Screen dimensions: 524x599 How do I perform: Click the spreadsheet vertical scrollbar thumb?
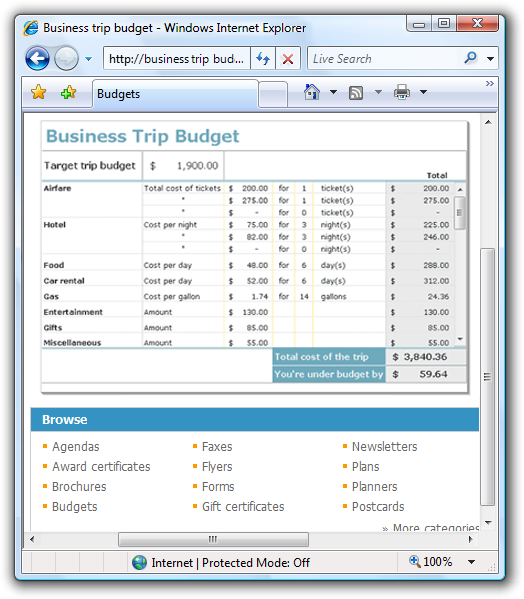point(460,212)
